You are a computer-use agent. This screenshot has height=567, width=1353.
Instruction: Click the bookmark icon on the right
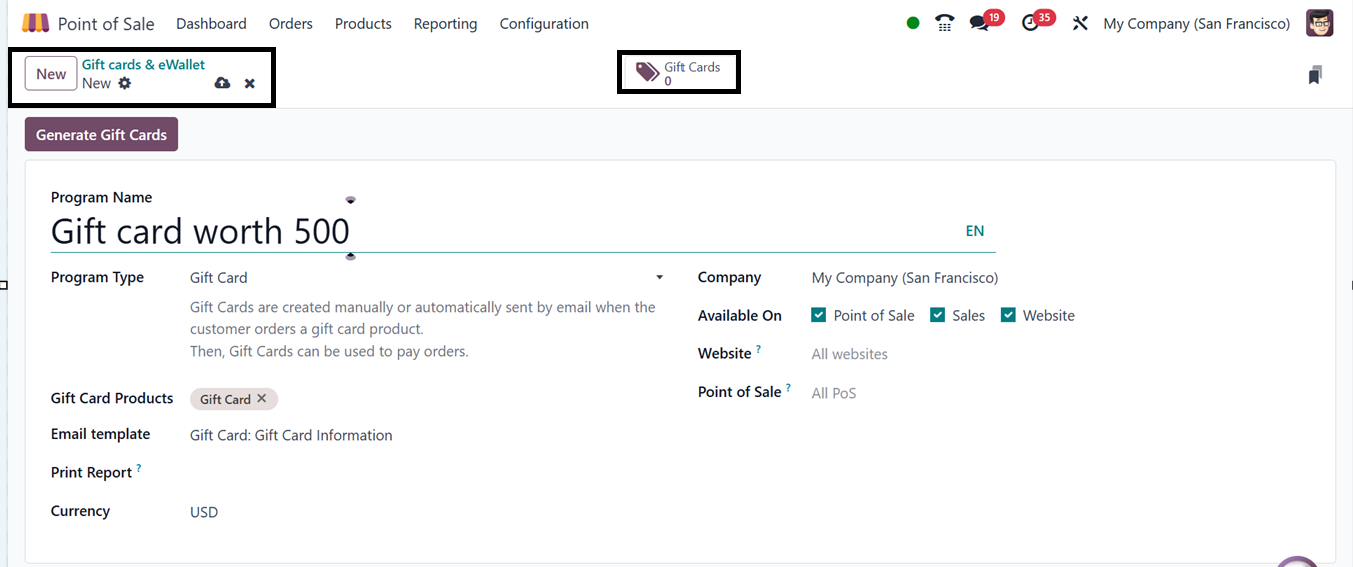pos(1315,75)
